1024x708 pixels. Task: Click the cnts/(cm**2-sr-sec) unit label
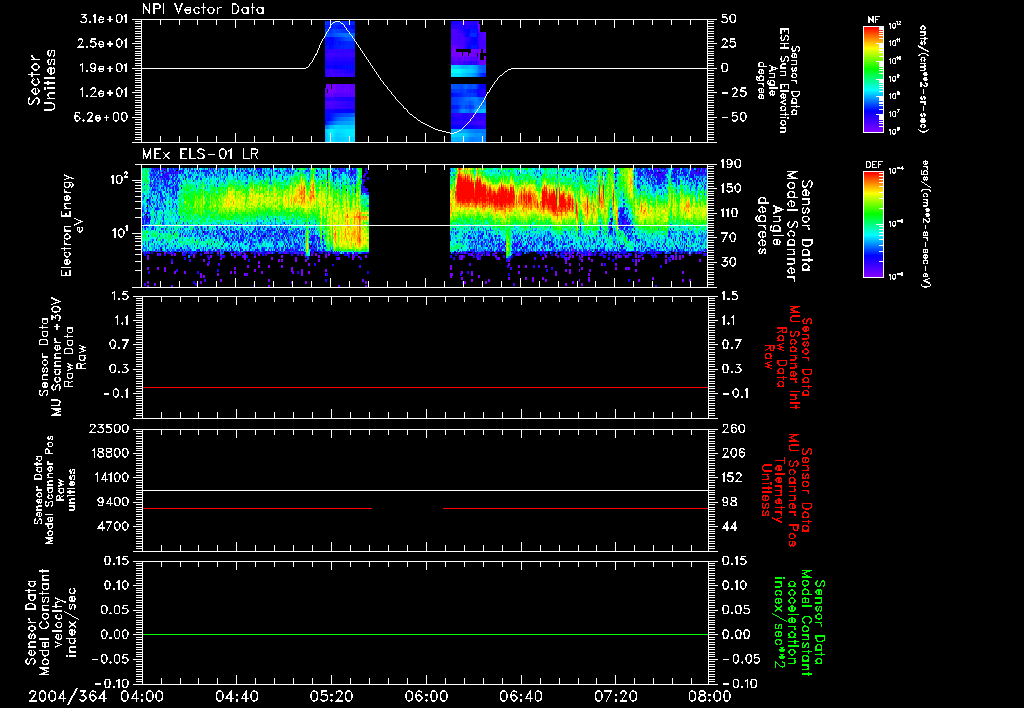(923, 78)
